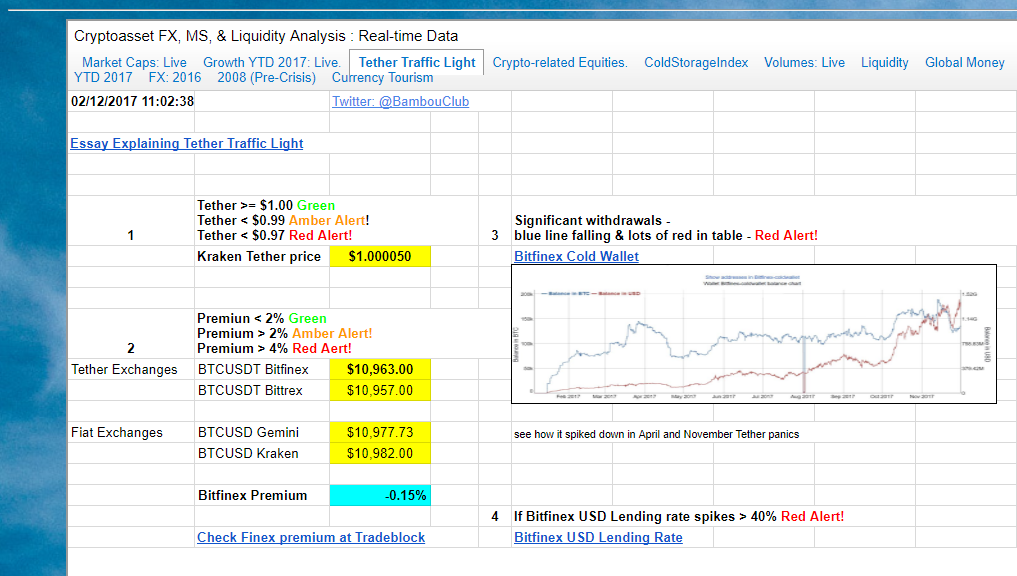Select BTCUSD Kraken price cell $10,982.00
1017x576 pixels.
pos(380,453)
